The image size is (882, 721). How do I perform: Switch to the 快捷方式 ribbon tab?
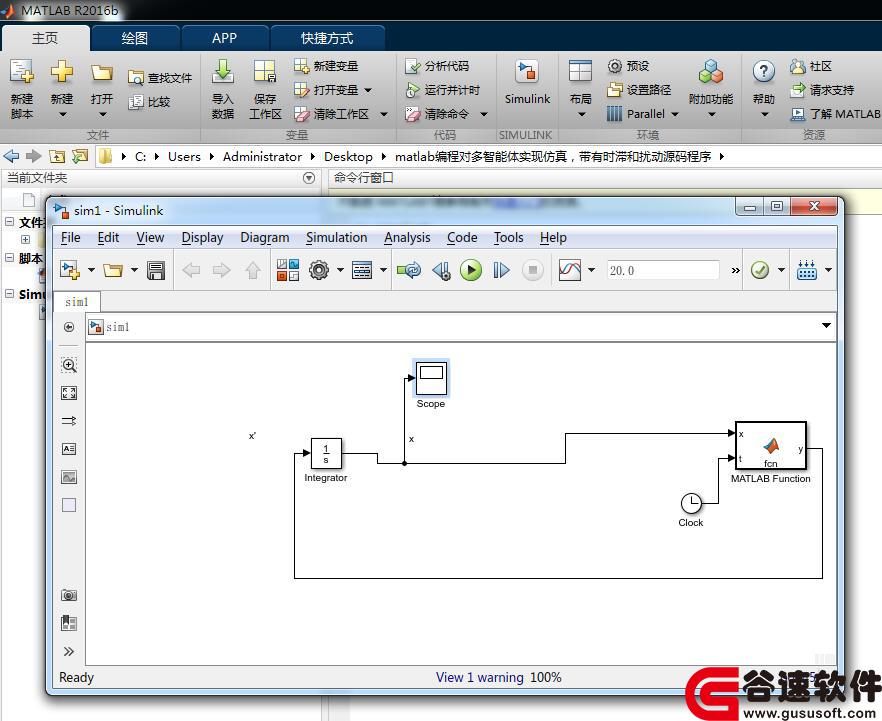[327, 38]
